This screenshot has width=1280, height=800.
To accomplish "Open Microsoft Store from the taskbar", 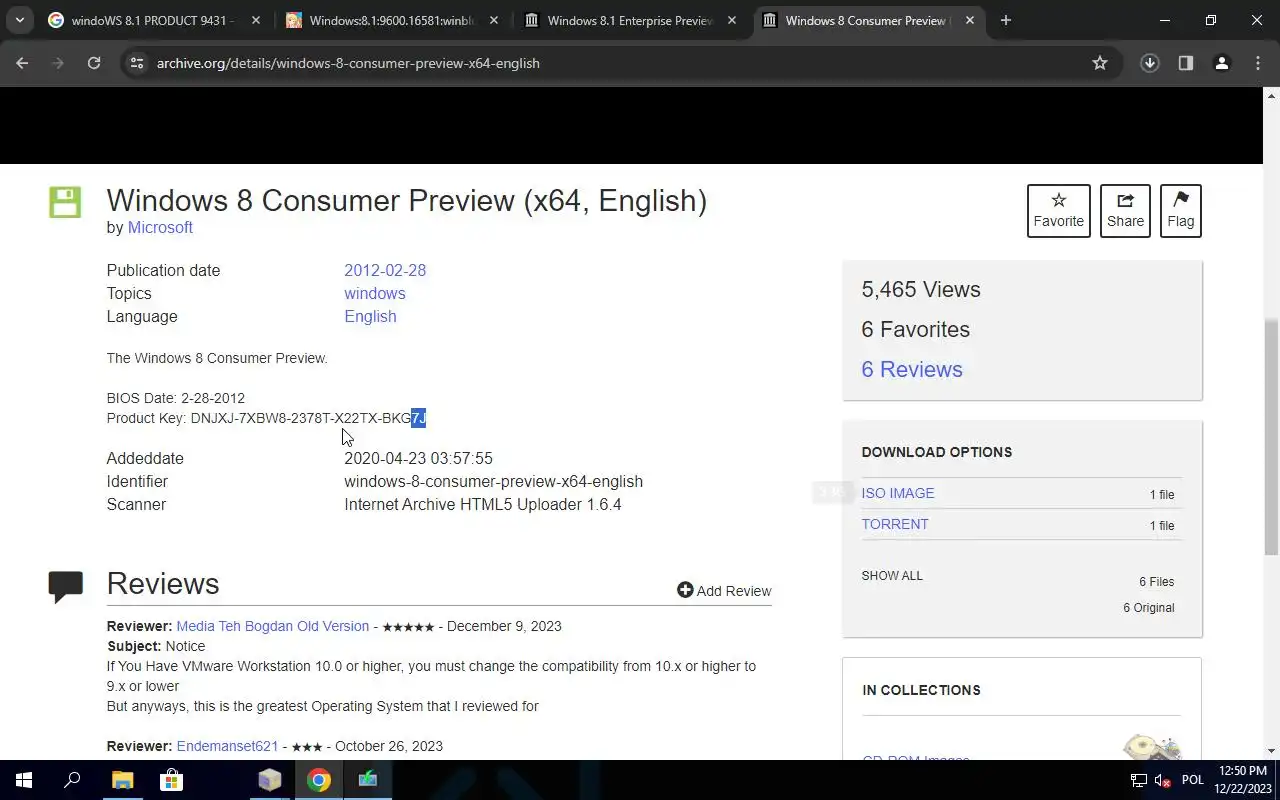I will pos(171,780).
